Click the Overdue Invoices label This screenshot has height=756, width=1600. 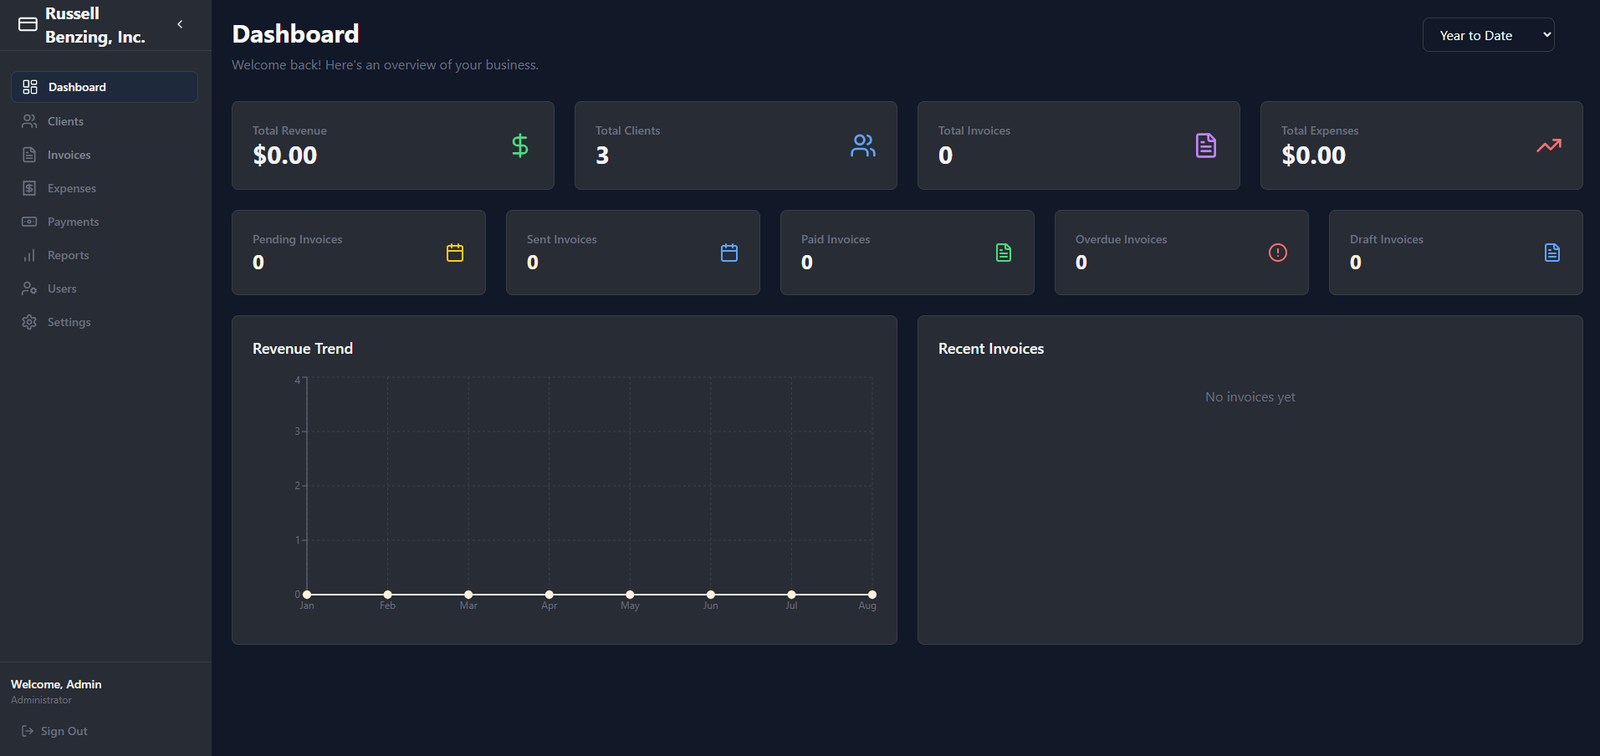click(1121, 240)
